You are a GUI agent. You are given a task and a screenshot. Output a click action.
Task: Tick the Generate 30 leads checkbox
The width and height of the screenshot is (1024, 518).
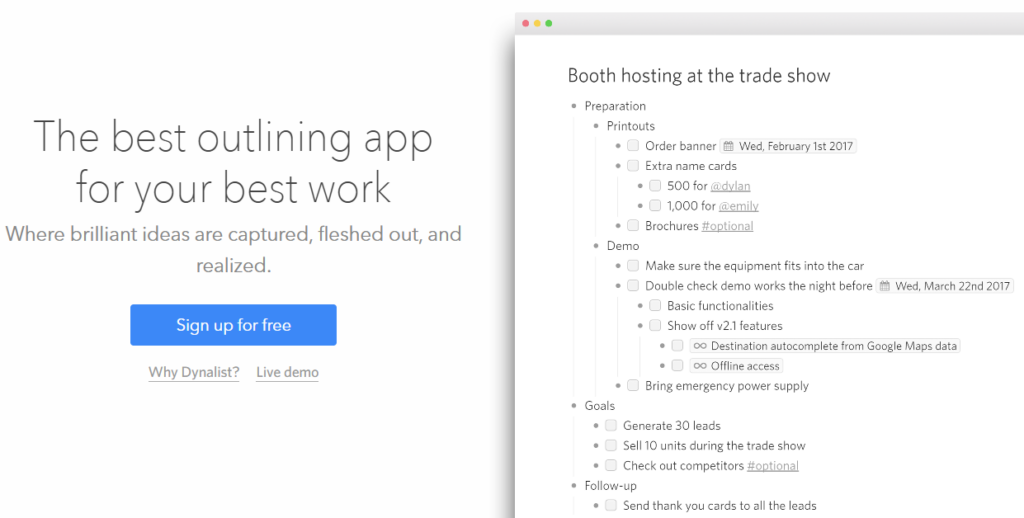point(611,426)
